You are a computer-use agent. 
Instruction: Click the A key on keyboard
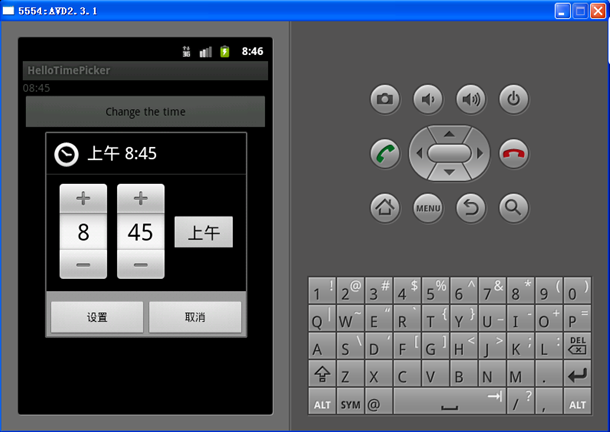click(322, 346)
